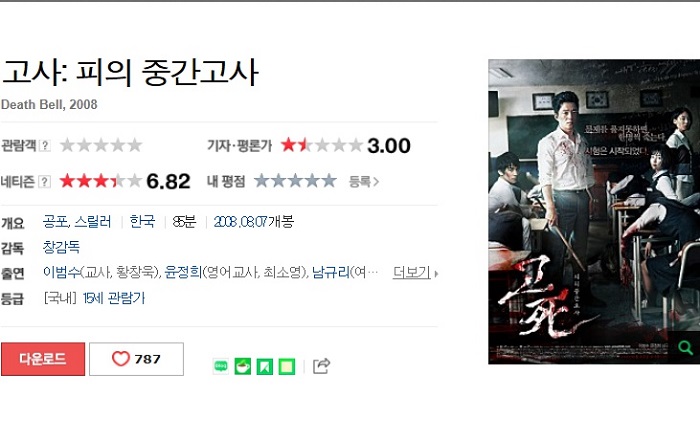Toggle the heart like button showing 787
The image size is (700, 440).
click(x=136, y=359)
